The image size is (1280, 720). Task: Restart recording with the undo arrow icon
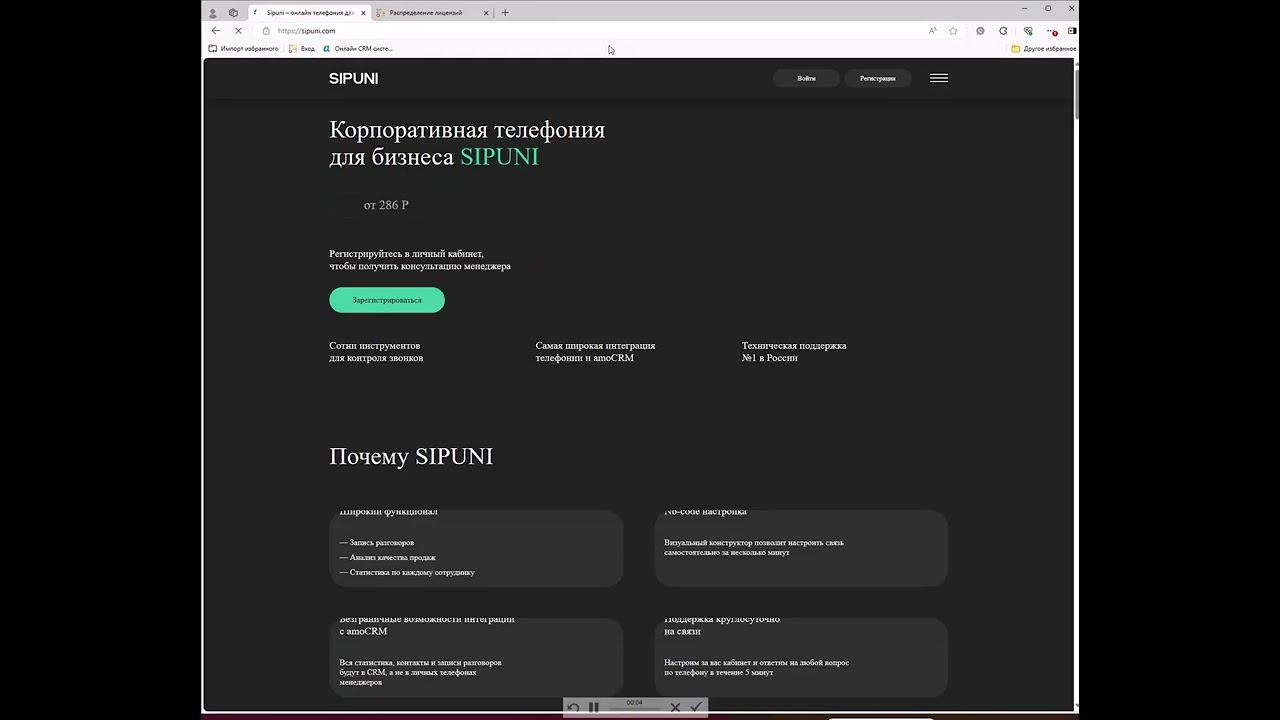(x=573, y=707)
